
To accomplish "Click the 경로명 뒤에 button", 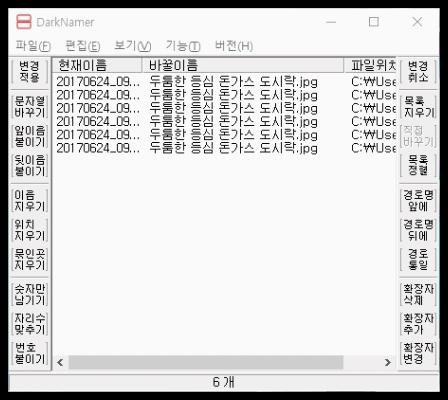I will coord(418,230).
